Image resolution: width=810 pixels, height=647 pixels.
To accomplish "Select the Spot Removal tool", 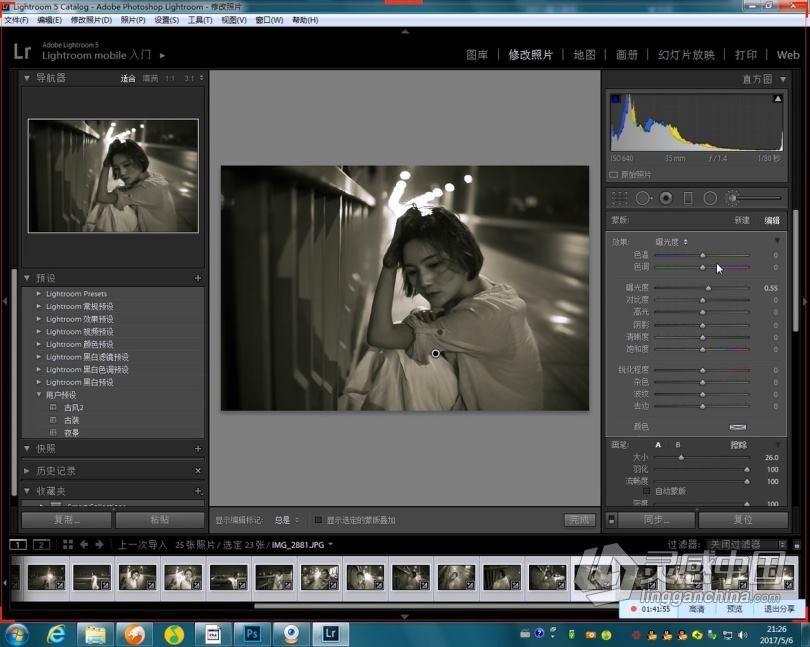I will [x=643, y=198].
